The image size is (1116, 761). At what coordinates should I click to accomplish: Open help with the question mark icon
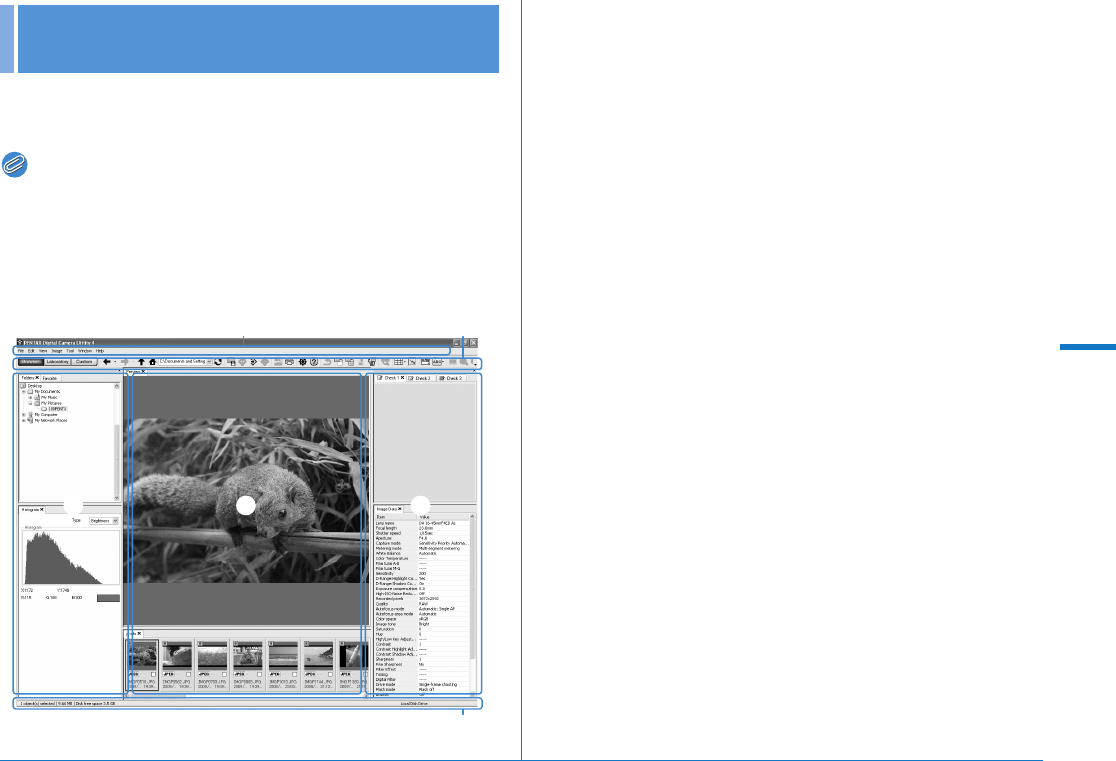tap(314, 362)
